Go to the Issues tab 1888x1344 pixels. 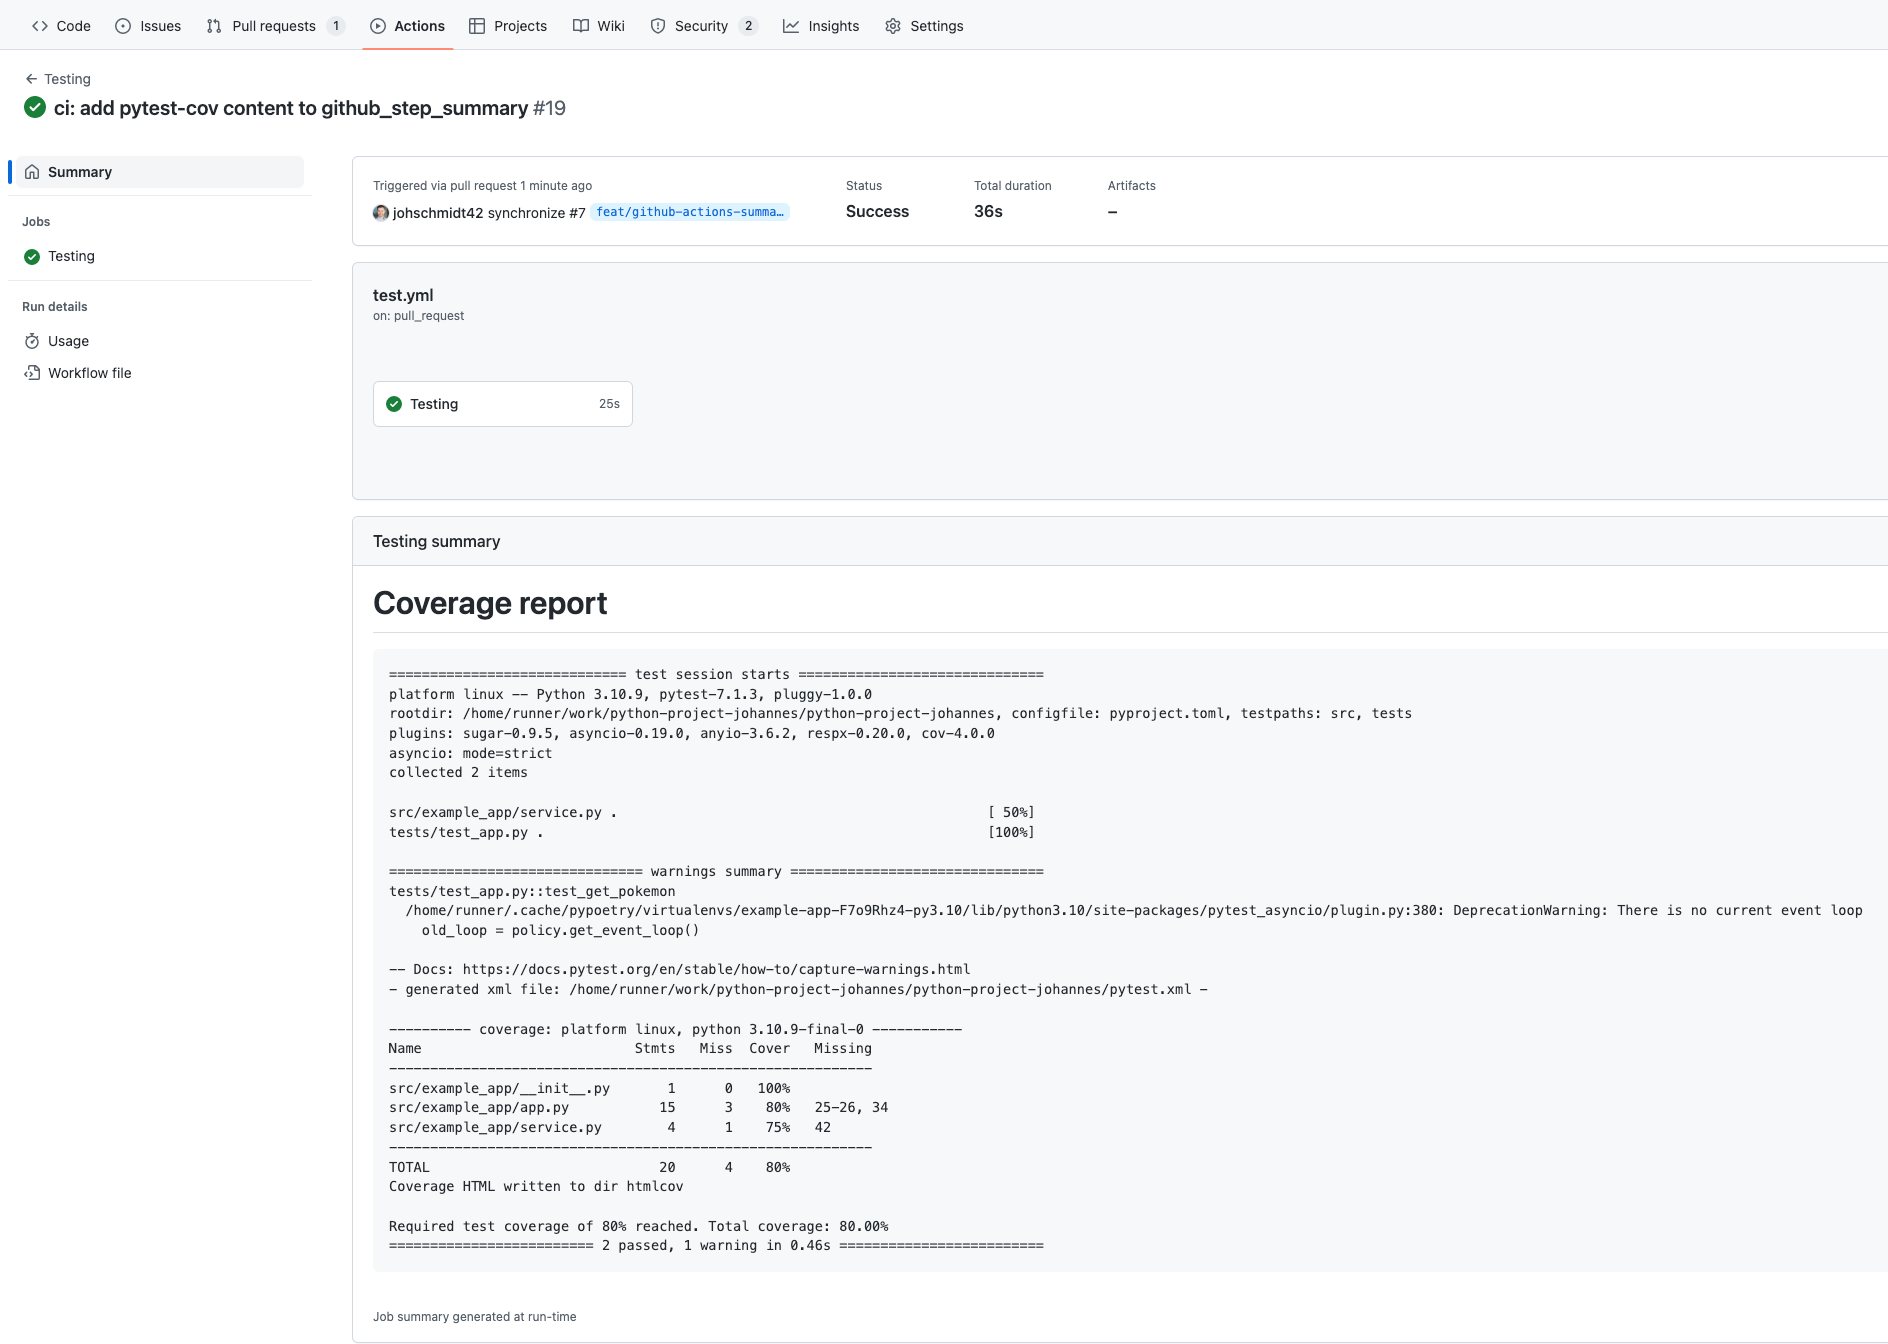[x=148, y=26]
